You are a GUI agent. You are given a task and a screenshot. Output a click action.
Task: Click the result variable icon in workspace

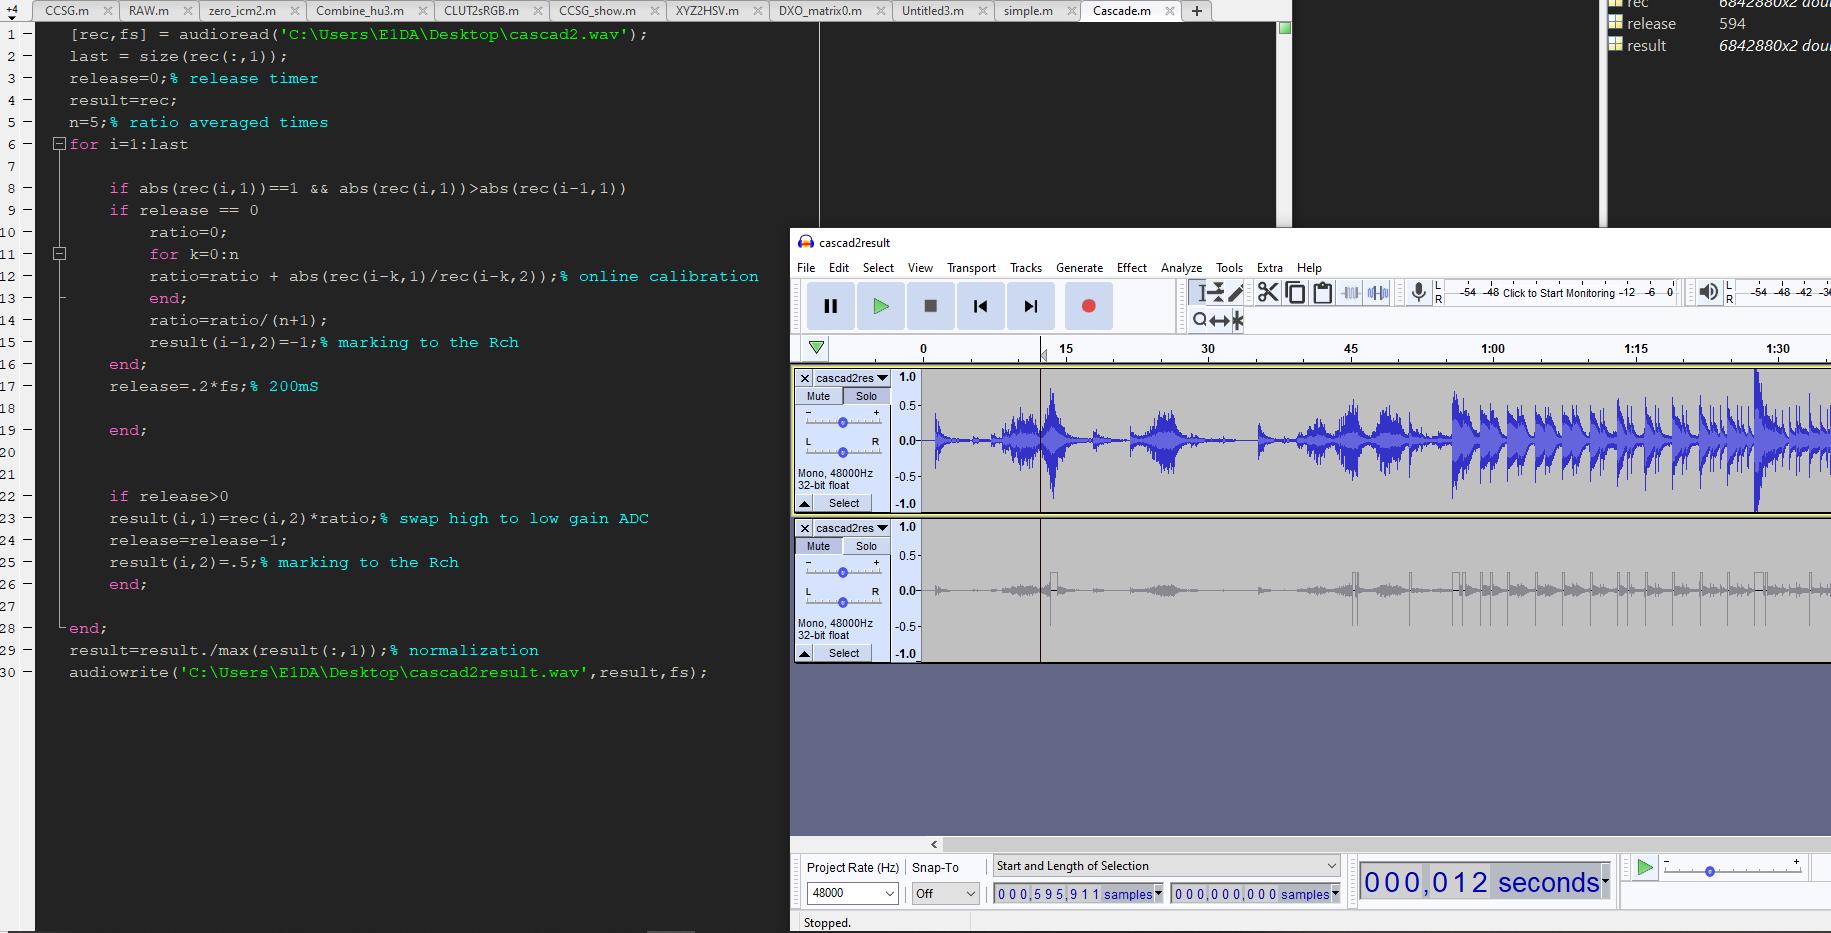pyautogui.click(x=1615, y=45)
